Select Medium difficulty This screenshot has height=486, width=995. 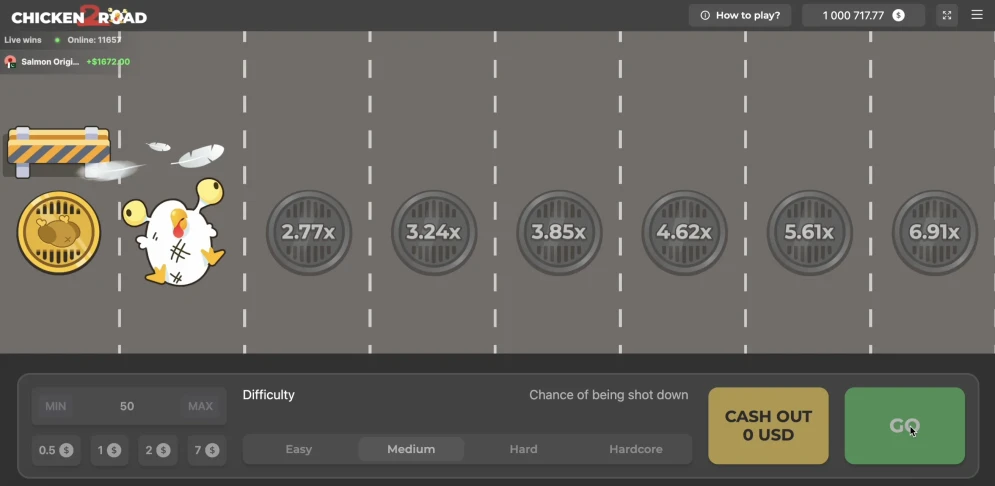[x=411, y=449]
